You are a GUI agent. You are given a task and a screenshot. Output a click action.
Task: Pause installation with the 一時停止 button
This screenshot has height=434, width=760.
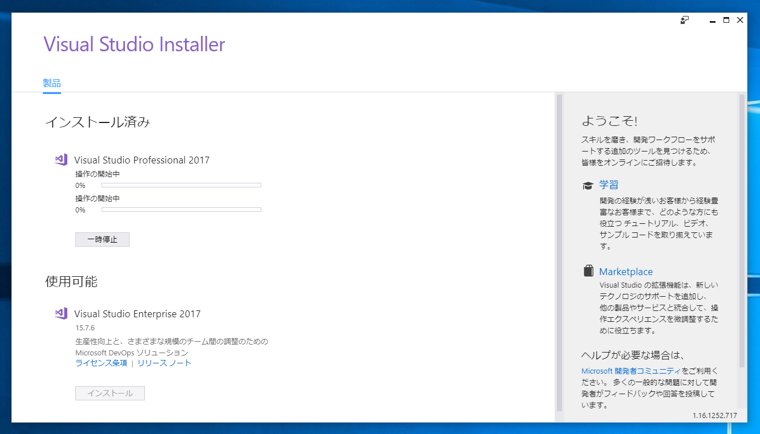pos(102,239)
